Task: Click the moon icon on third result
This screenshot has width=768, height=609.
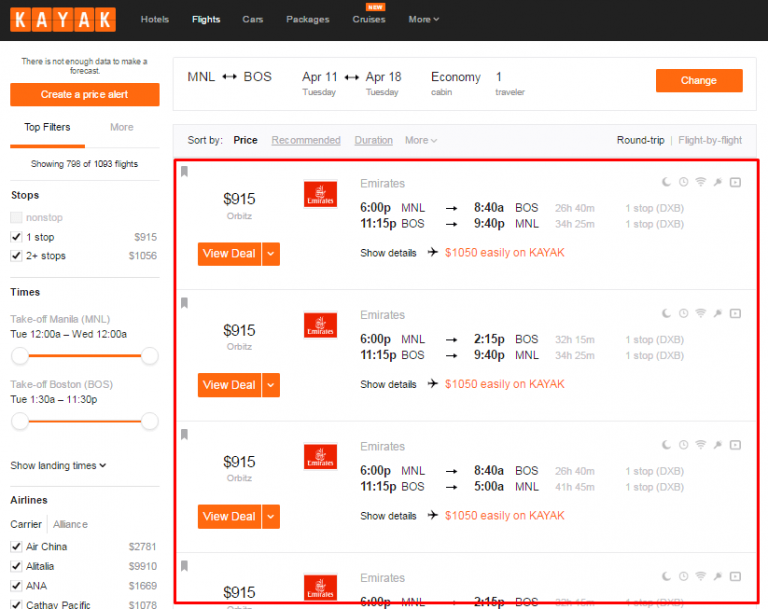Action: coord(666,445)
